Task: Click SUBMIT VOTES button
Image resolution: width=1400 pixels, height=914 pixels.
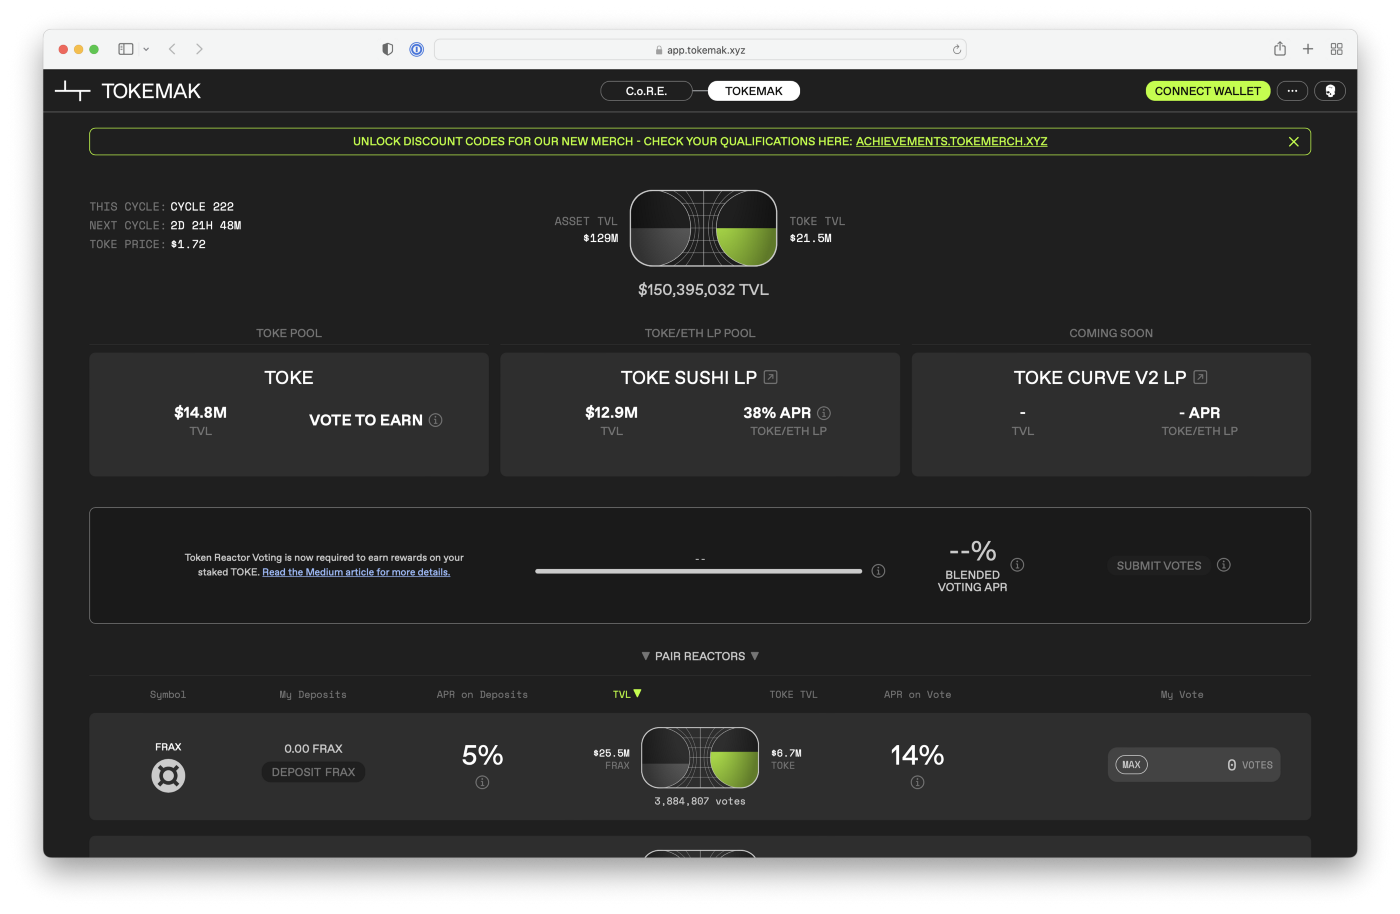Action: (x=1159, y=565)
